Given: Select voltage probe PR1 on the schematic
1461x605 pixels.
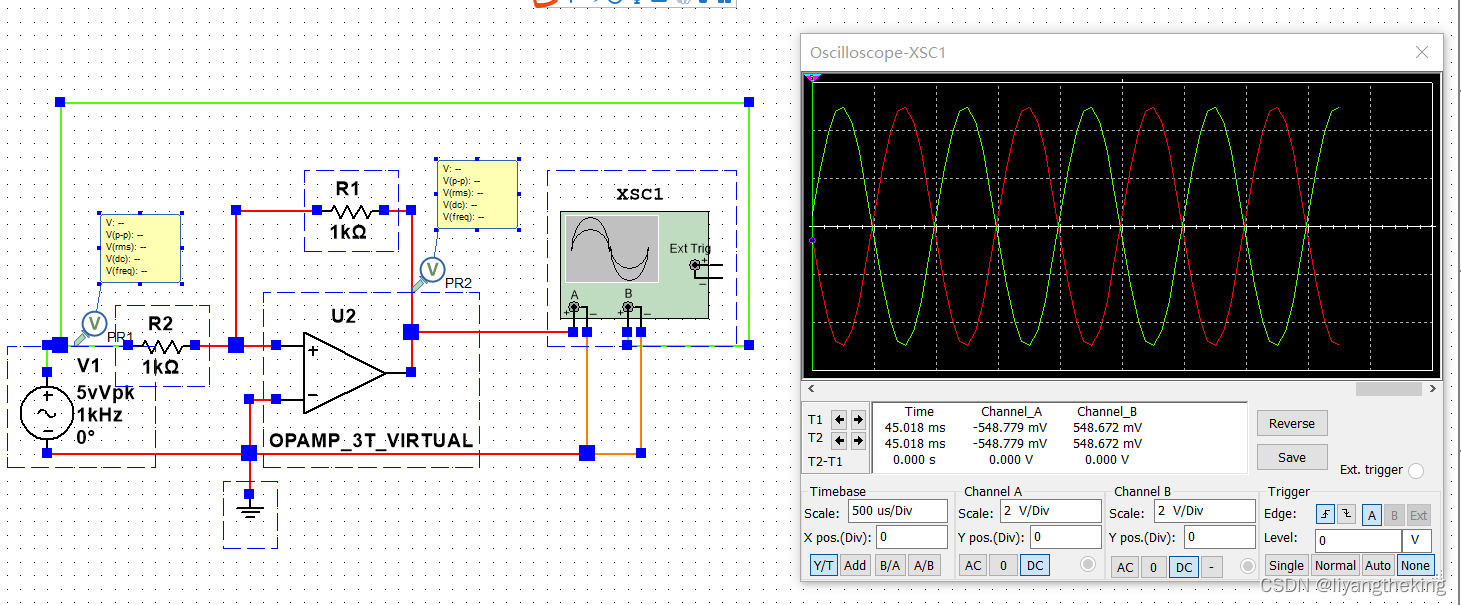Looking at the screenshot, I should 92,322.
